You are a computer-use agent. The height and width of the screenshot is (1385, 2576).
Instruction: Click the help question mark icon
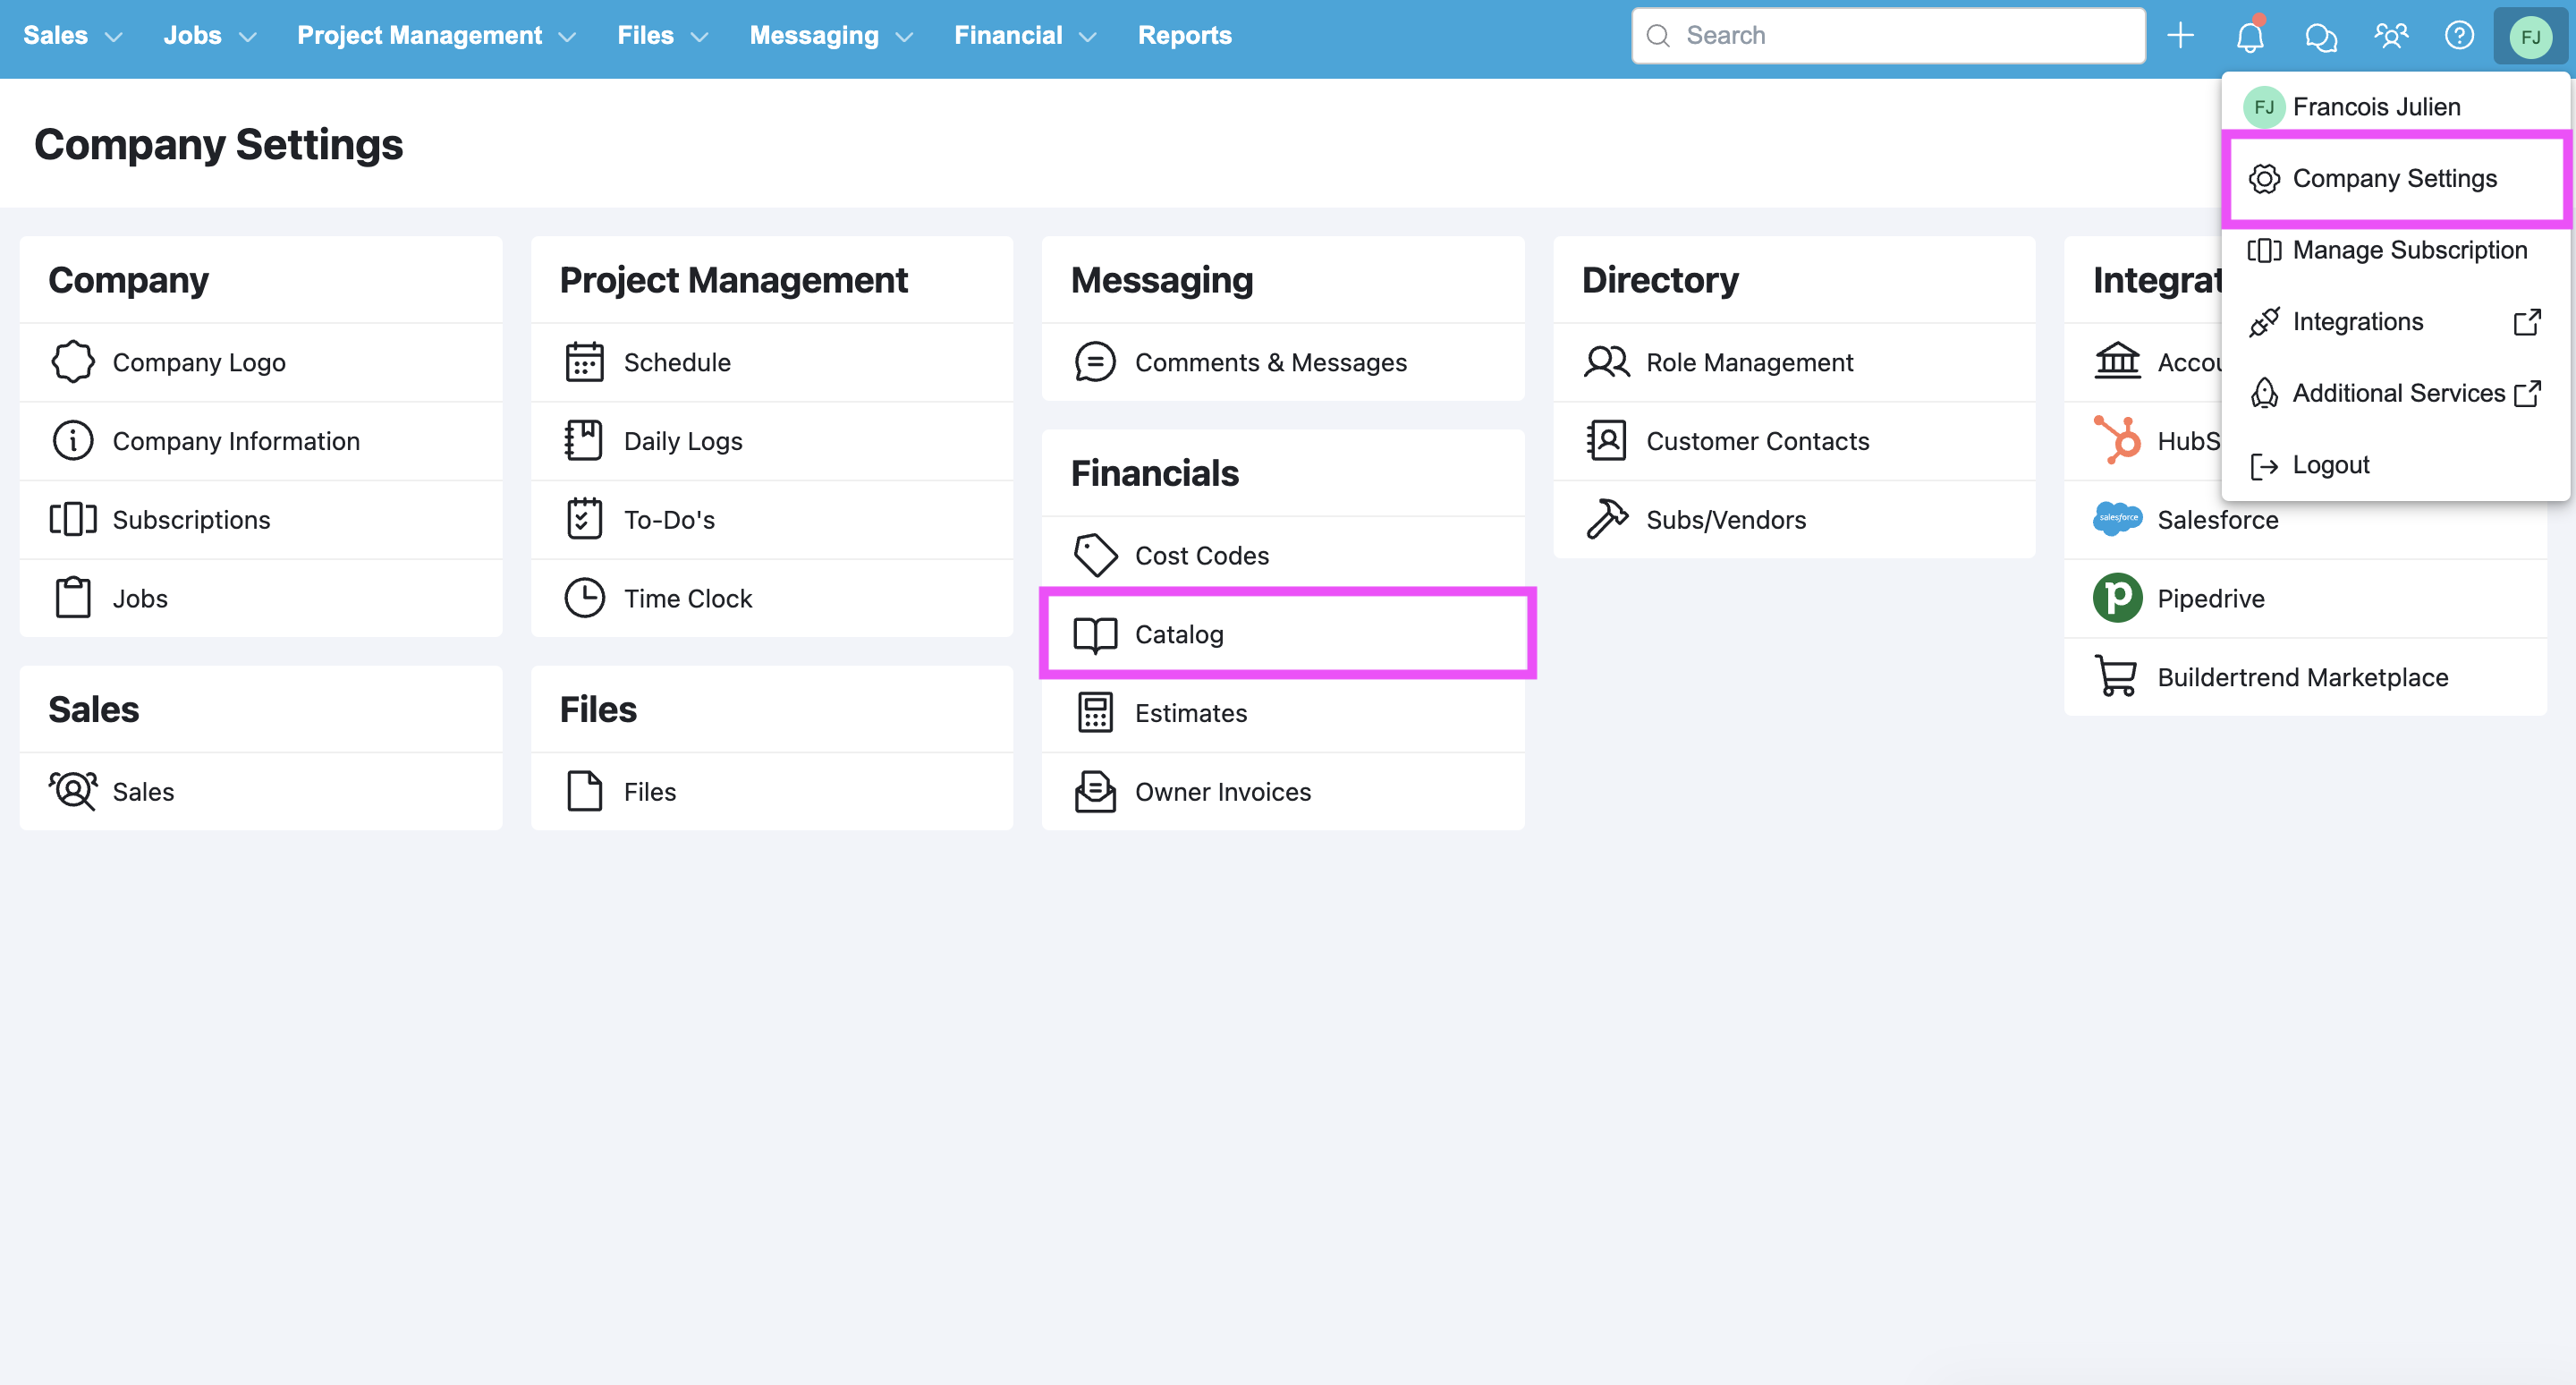coord(2459,36)
